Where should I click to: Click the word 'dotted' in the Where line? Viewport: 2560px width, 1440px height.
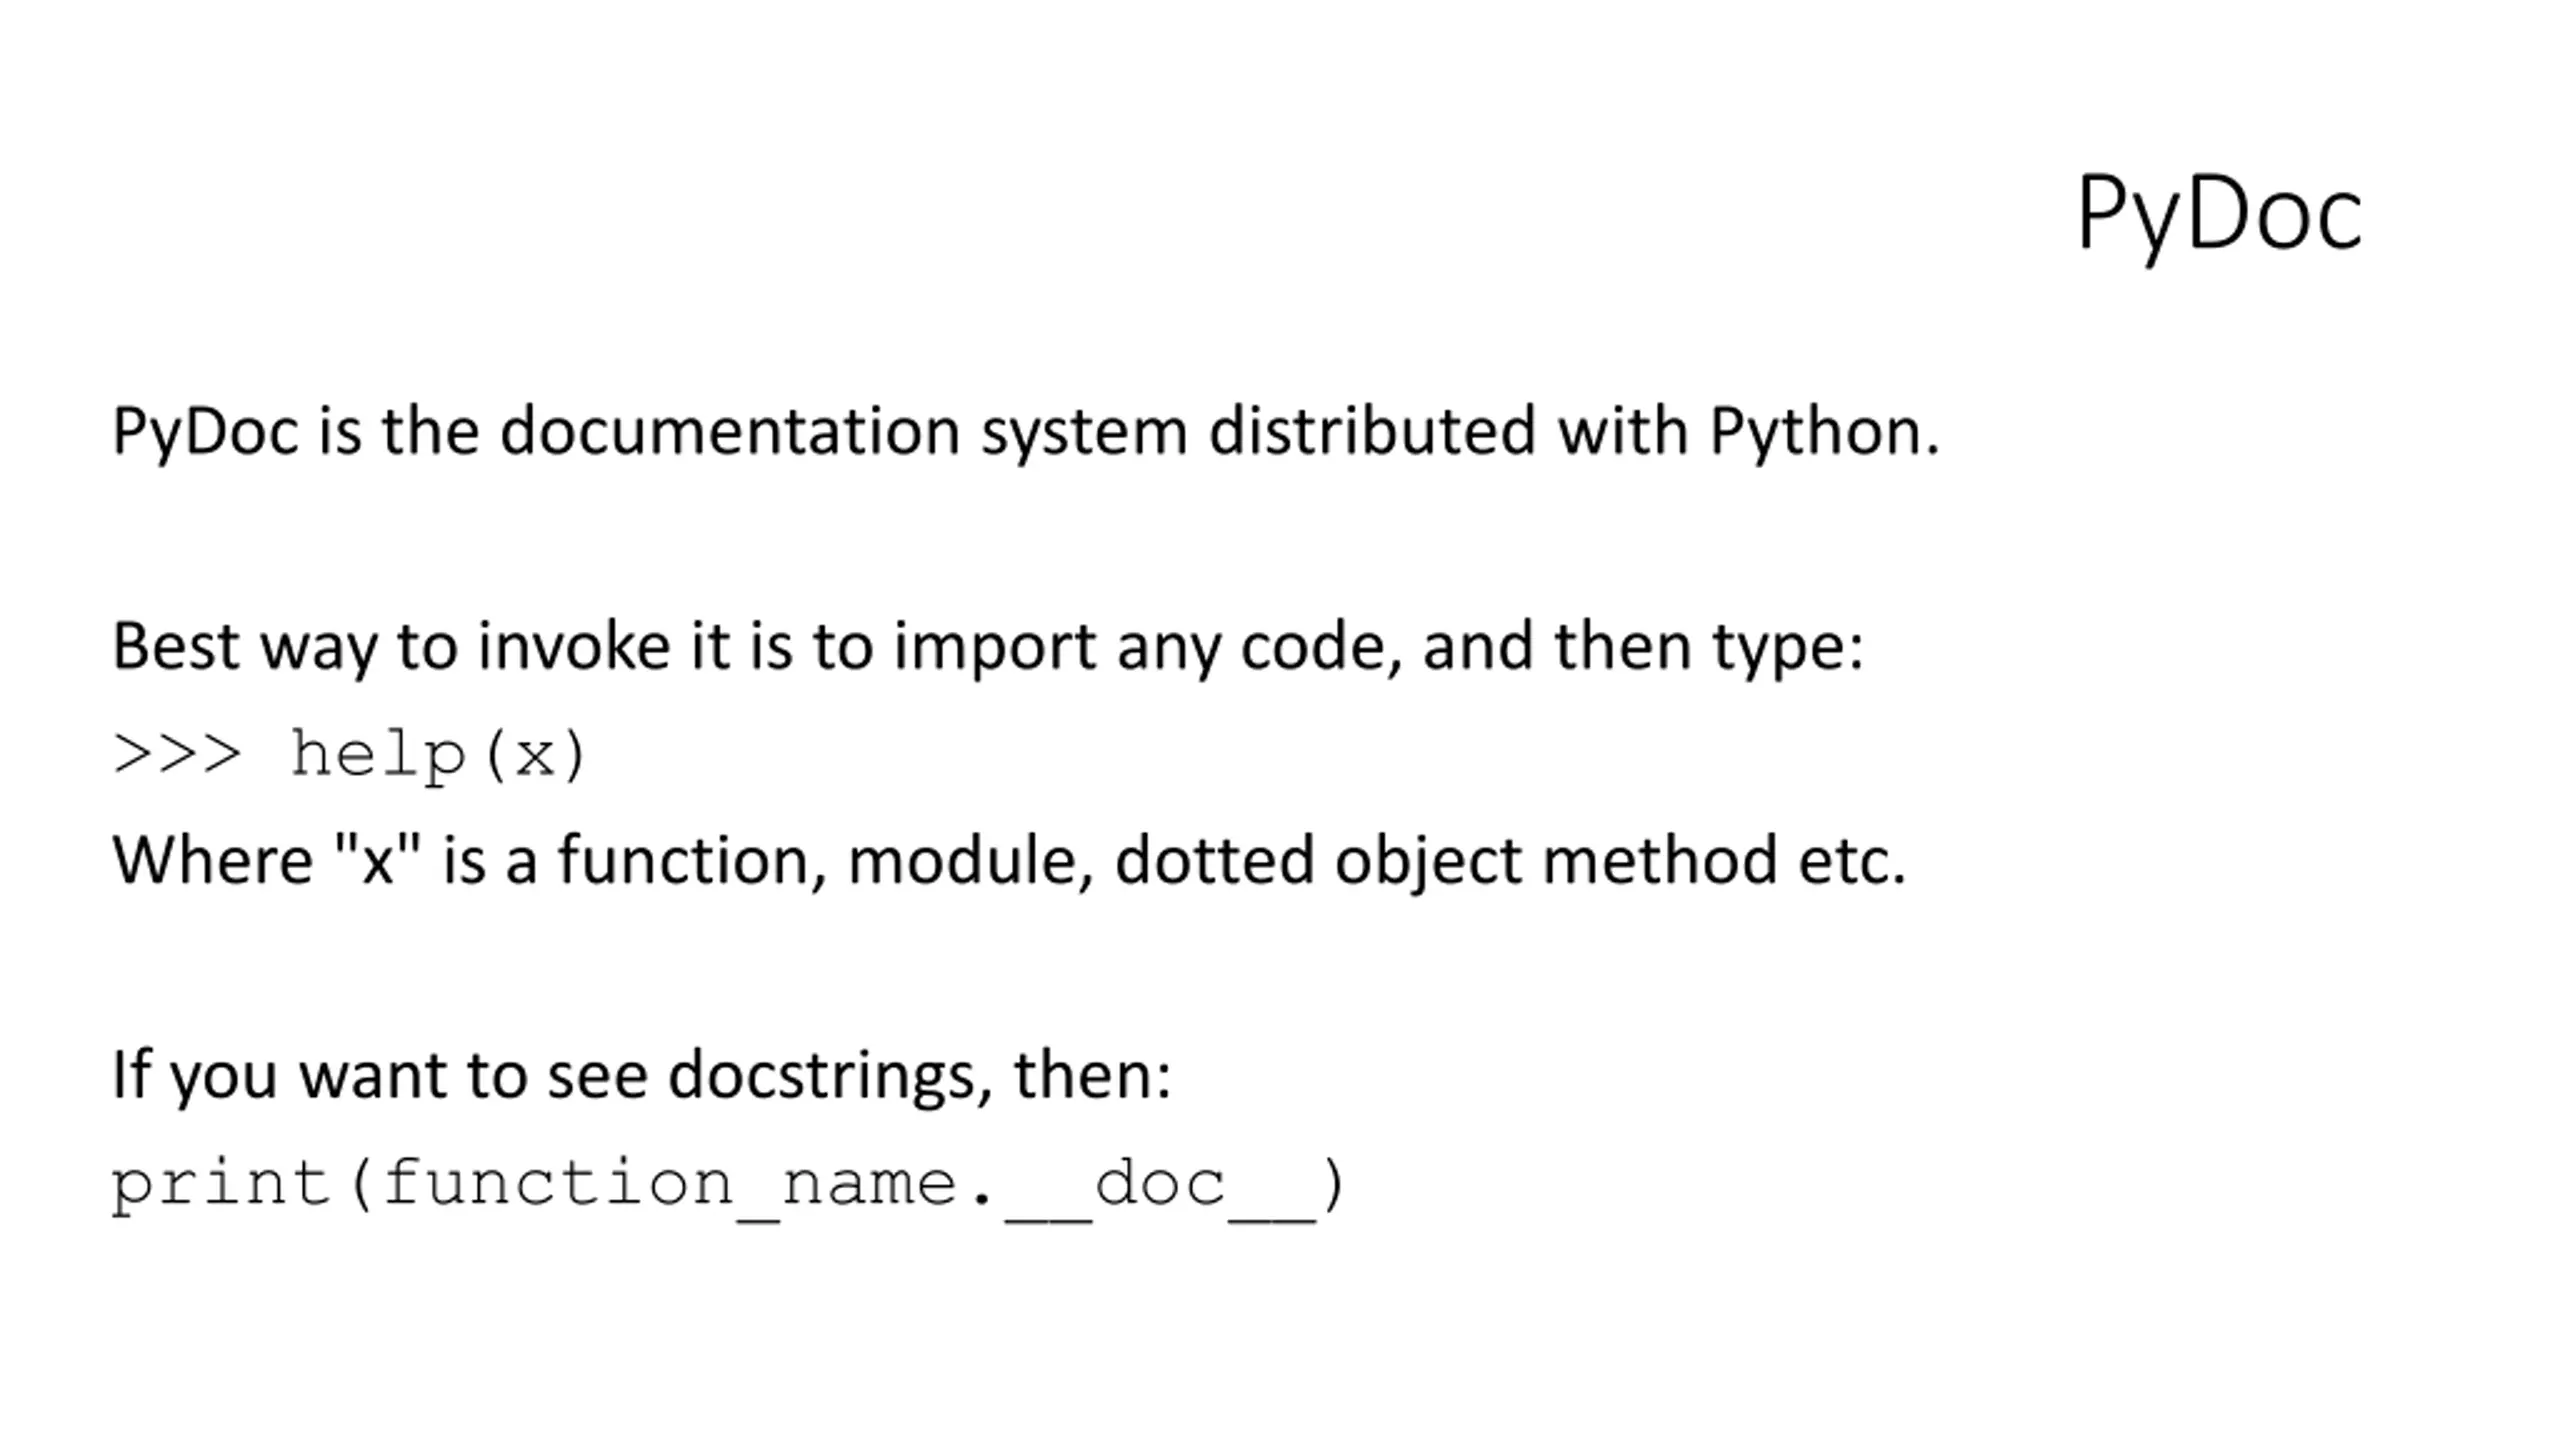pos(1214,860)
